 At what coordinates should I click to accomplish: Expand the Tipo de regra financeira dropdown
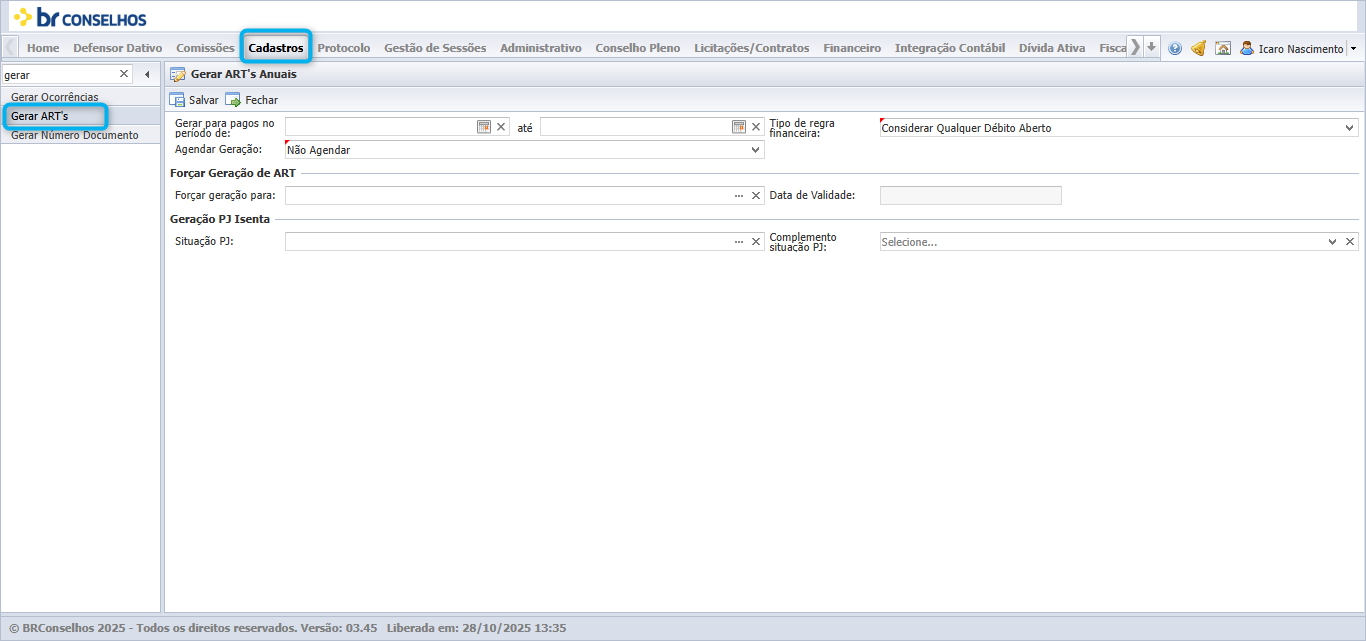point(1350,128)
